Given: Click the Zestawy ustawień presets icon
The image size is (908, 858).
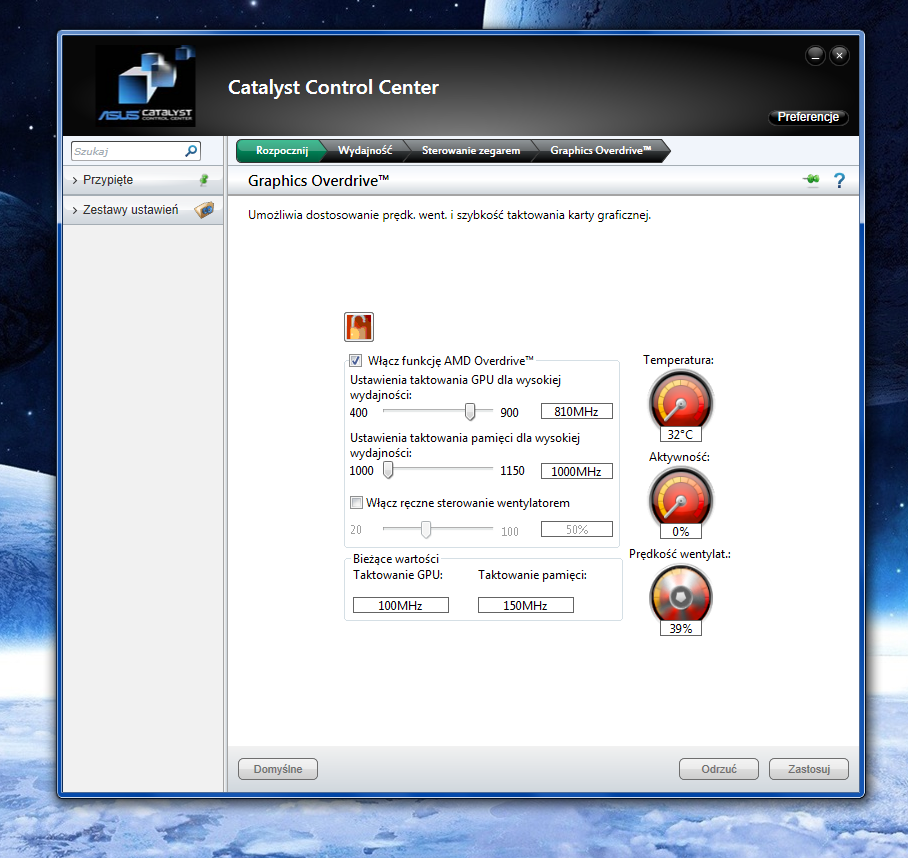Looking at the screenshot, I should pyautogui.click(x=204, y=210).
